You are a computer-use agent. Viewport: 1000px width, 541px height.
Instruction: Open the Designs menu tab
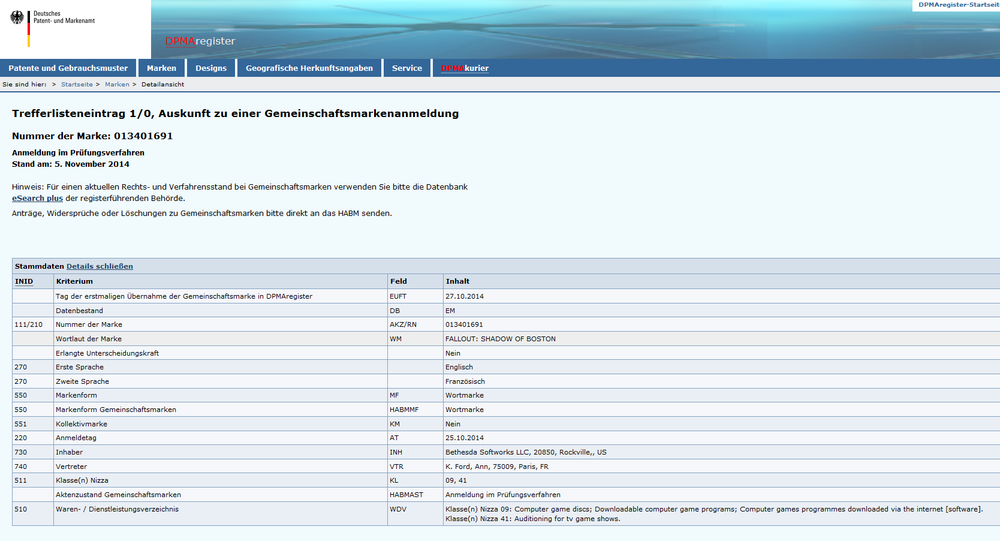click(x=211, y=68)
